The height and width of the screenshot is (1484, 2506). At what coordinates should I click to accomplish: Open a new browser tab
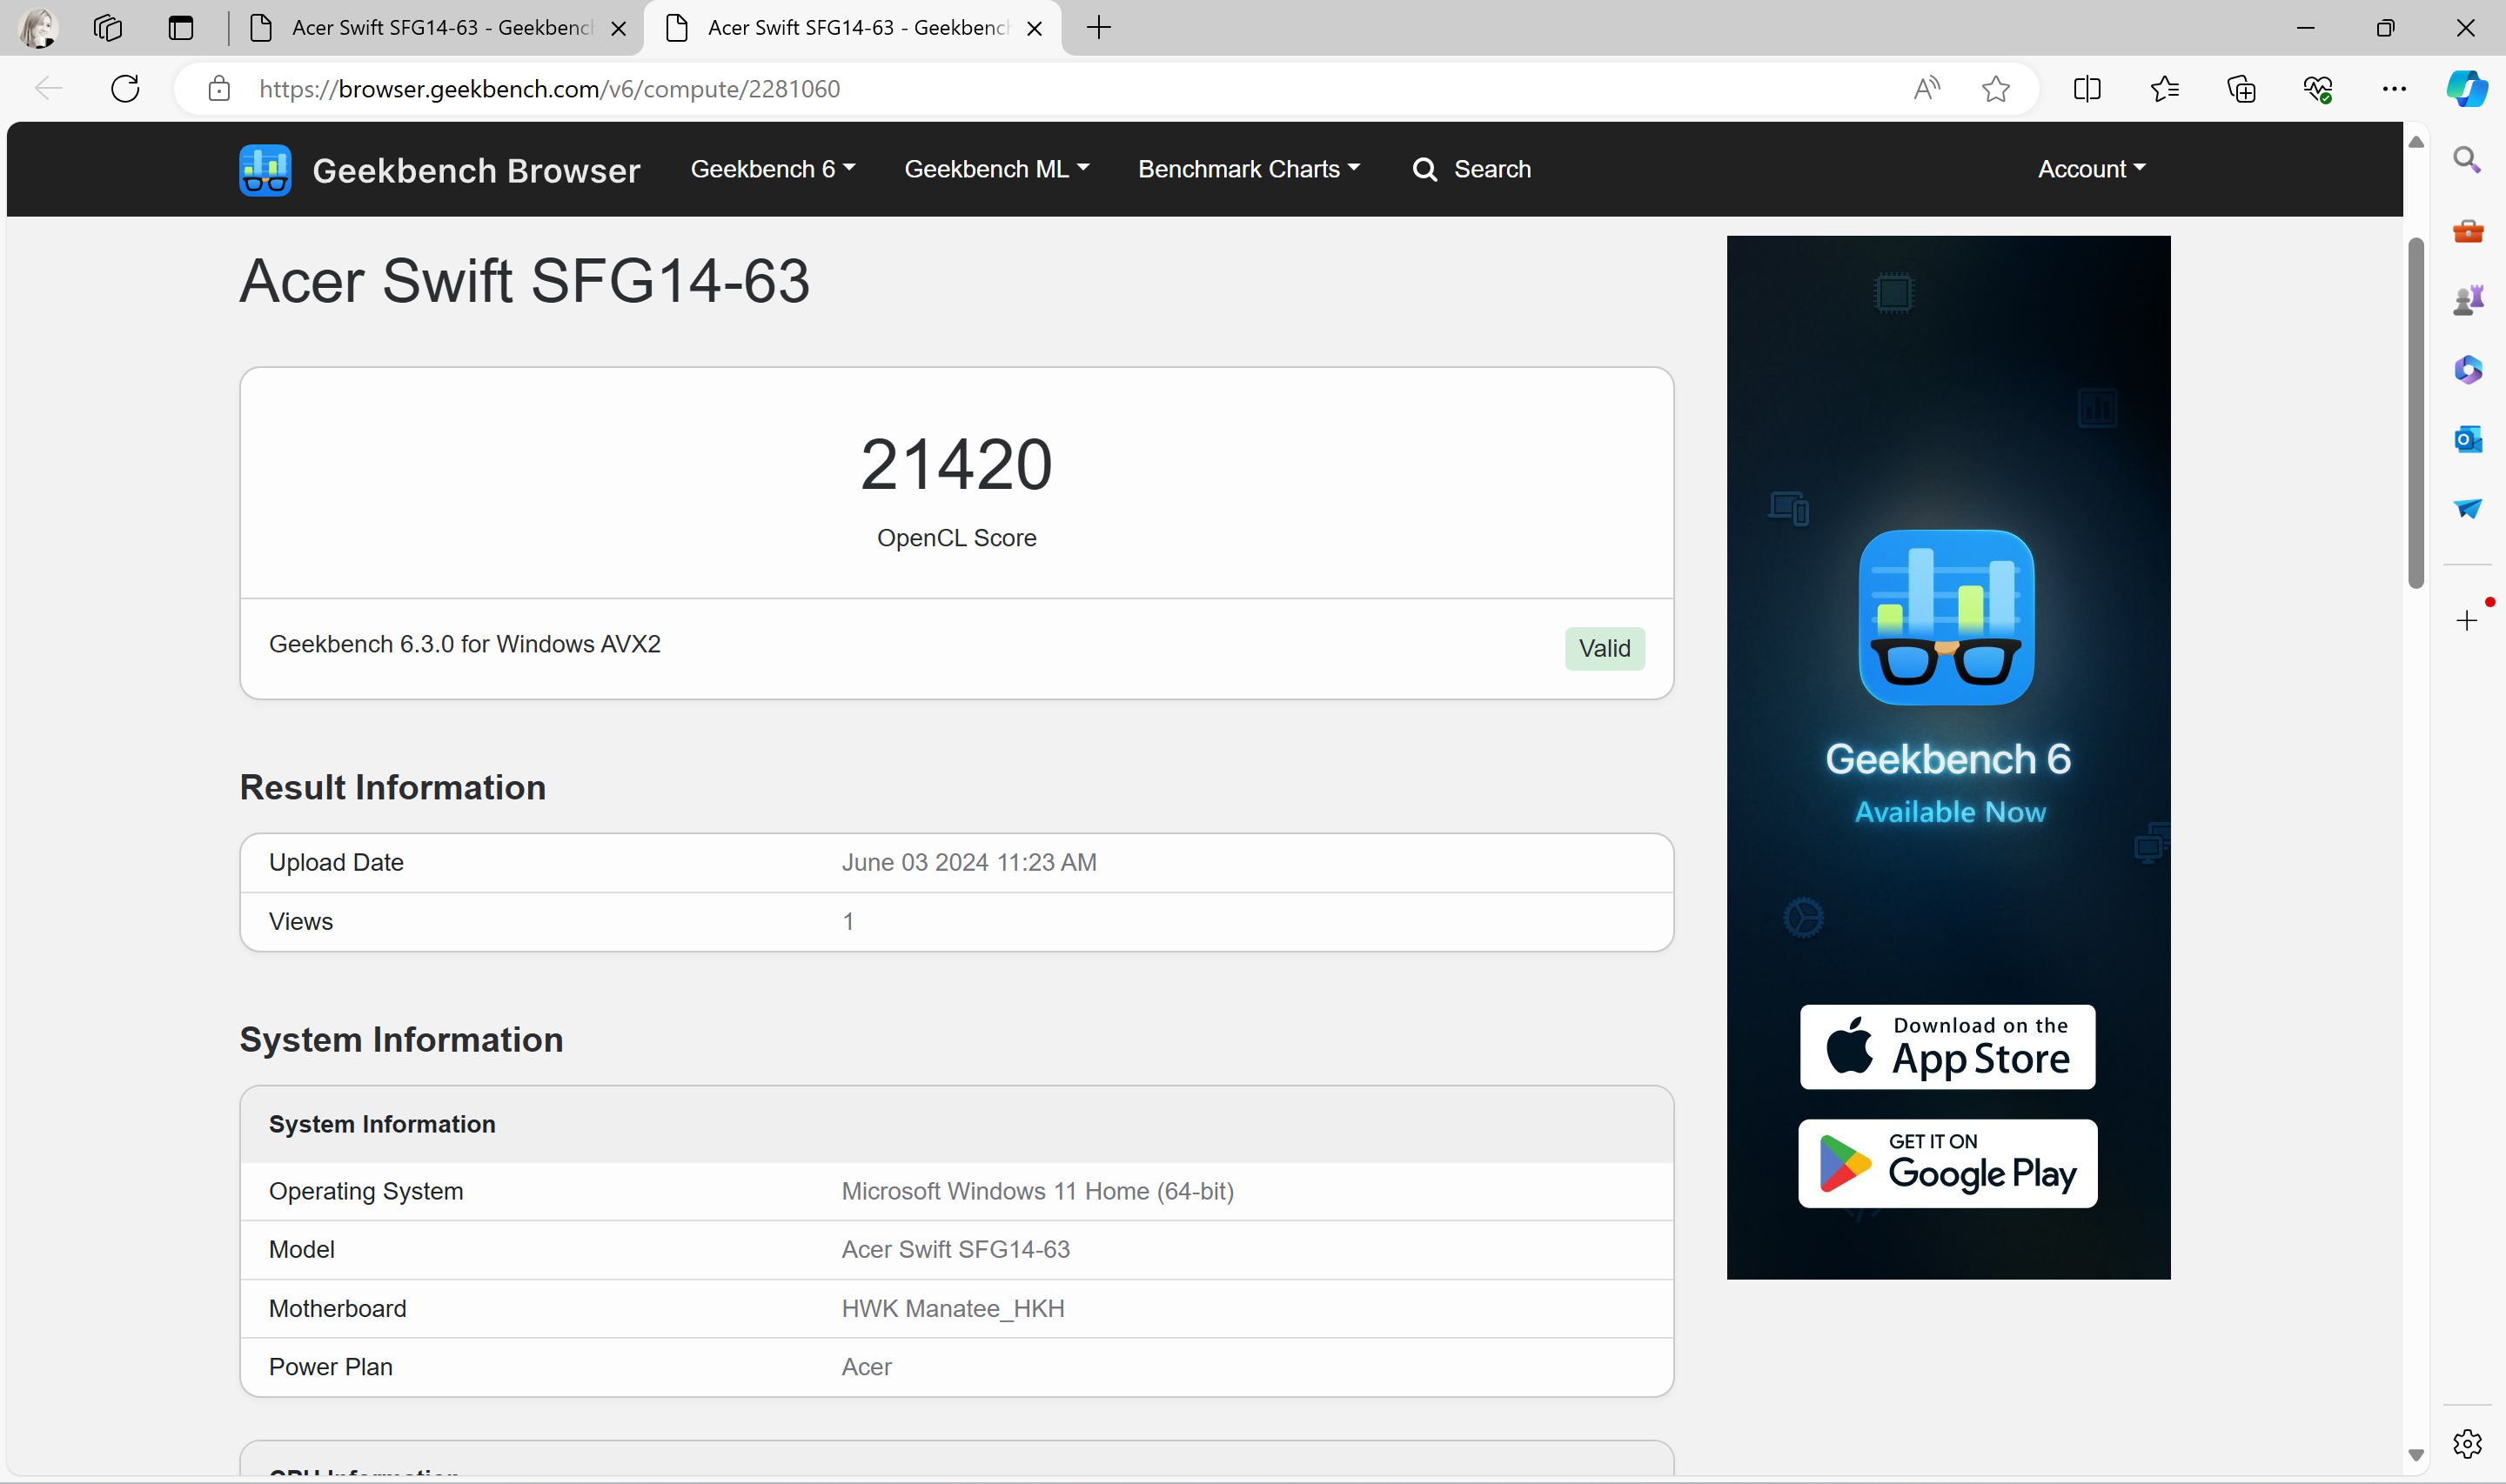[1098, 28]
